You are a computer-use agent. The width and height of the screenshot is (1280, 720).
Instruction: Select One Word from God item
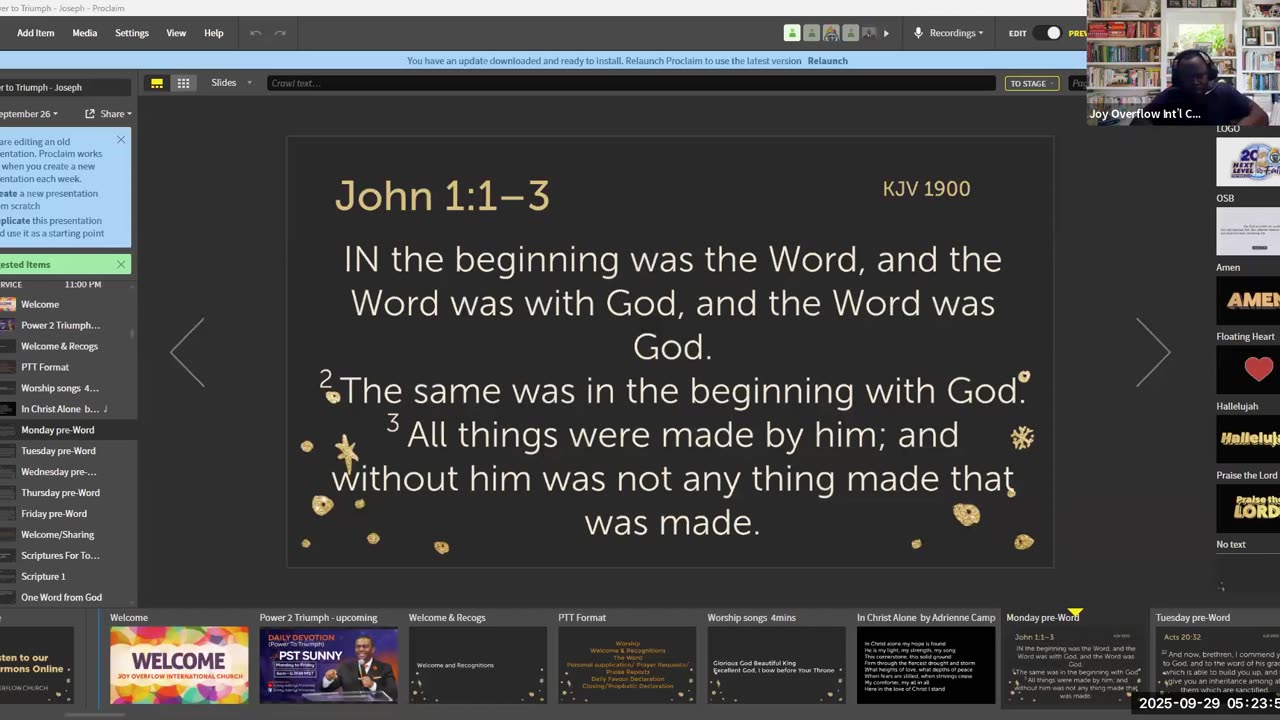click(66, 598)
